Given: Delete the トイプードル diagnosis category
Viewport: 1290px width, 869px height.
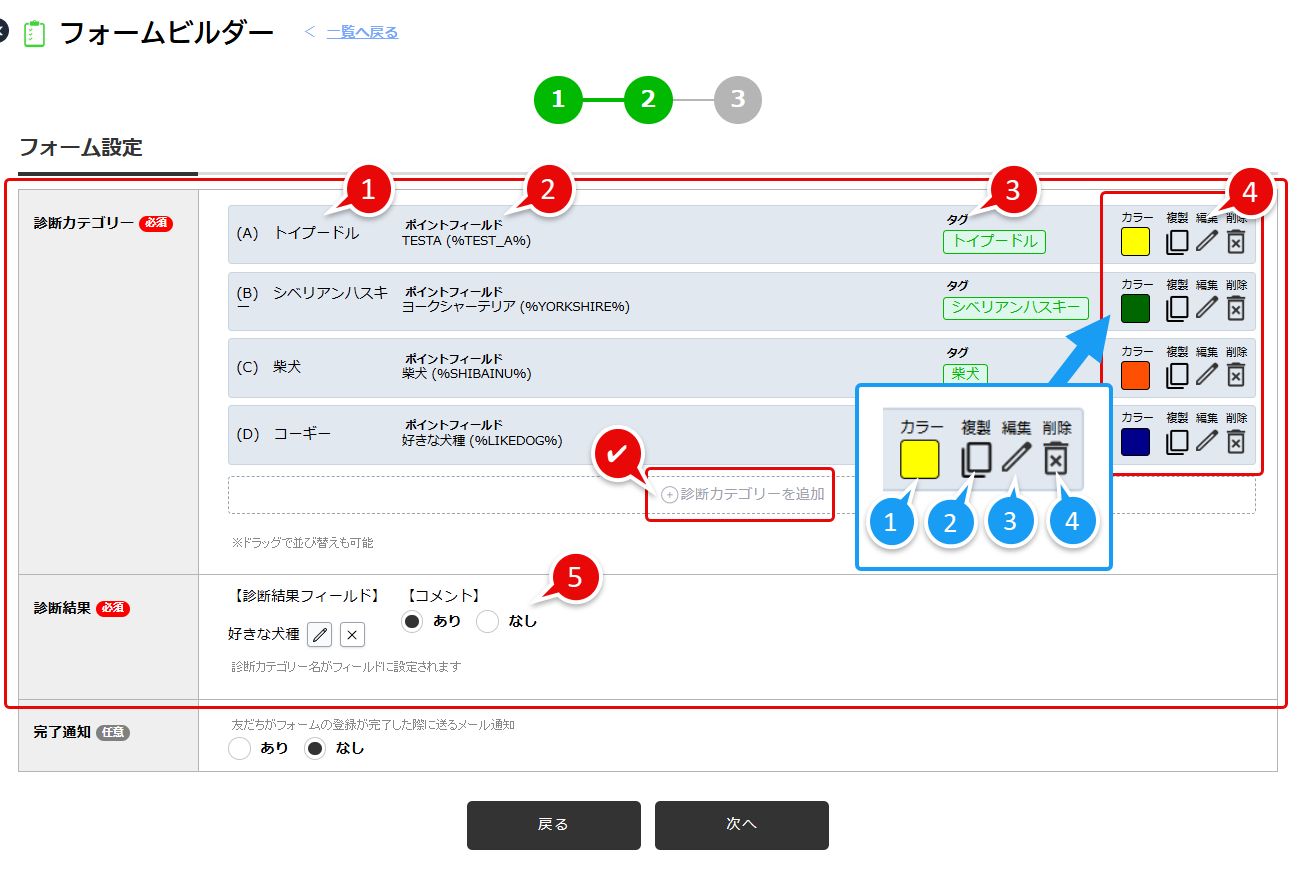Looking at the screenshot, I should (1234, 241).
